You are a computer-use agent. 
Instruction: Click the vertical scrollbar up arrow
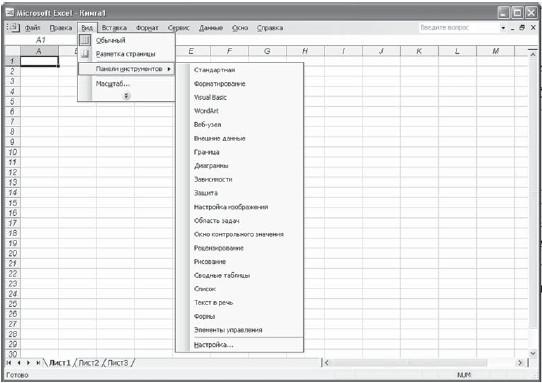point(533,55)
